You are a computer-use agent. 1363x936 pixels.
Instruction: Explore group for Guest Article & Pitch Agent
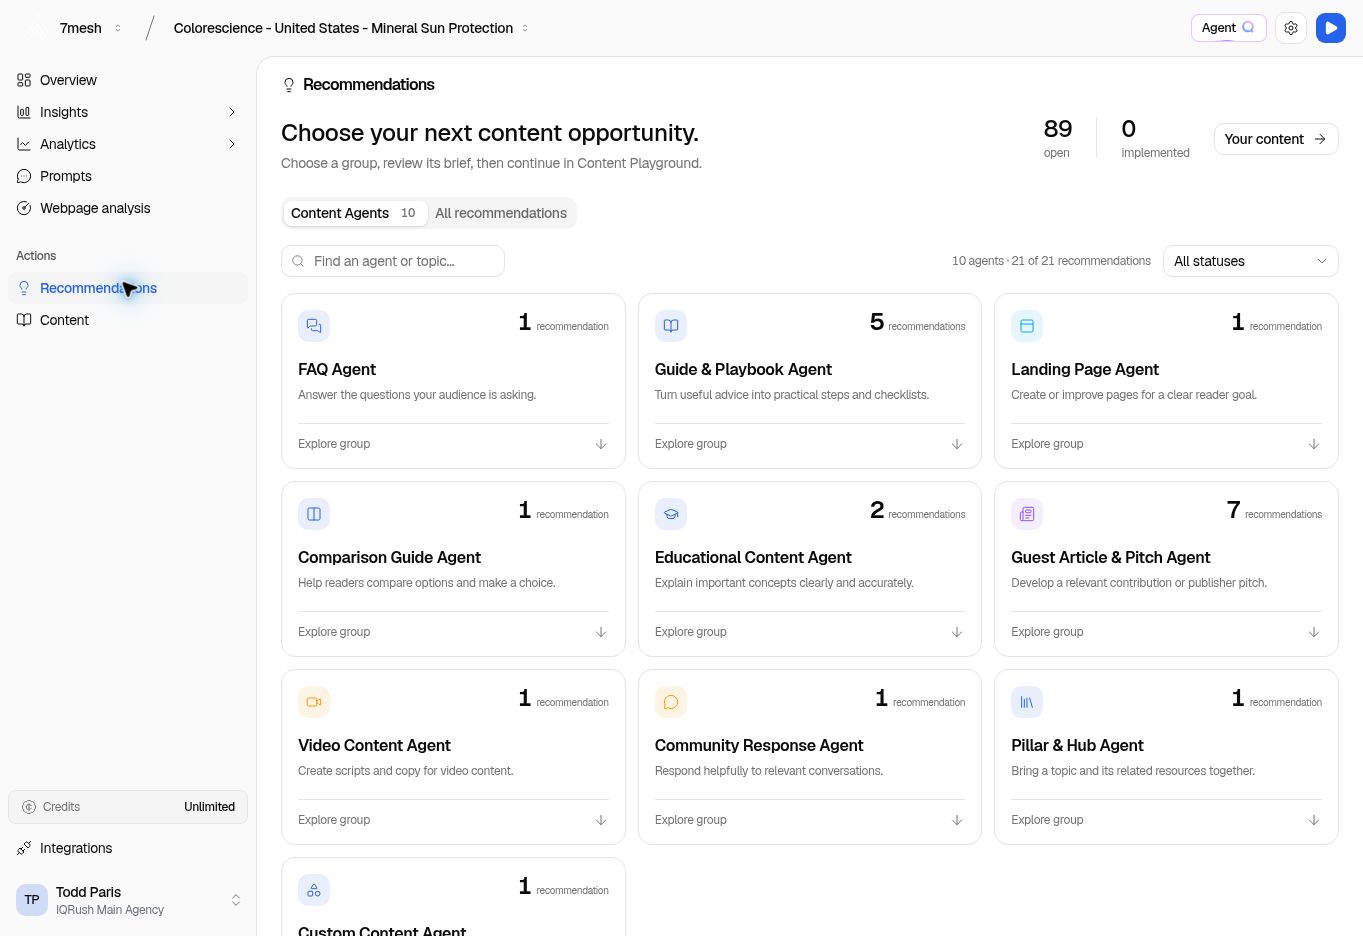click(x=1166, y=632)
